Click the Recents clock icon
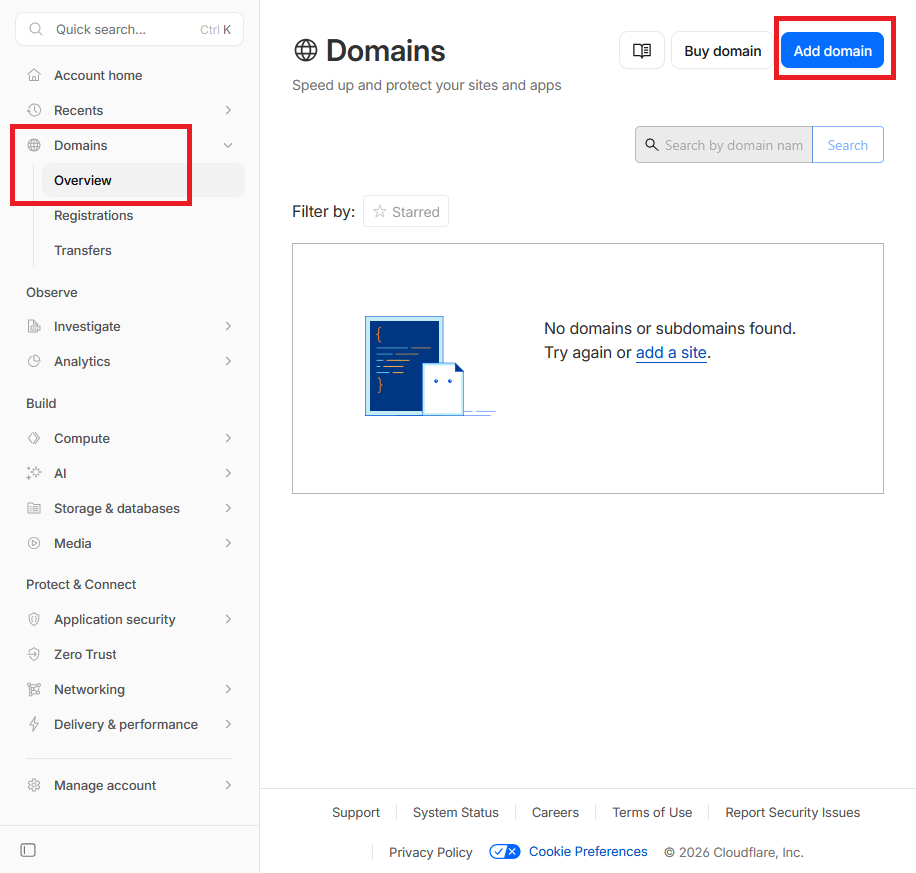 pyautogui.click(x=34, y=110)
